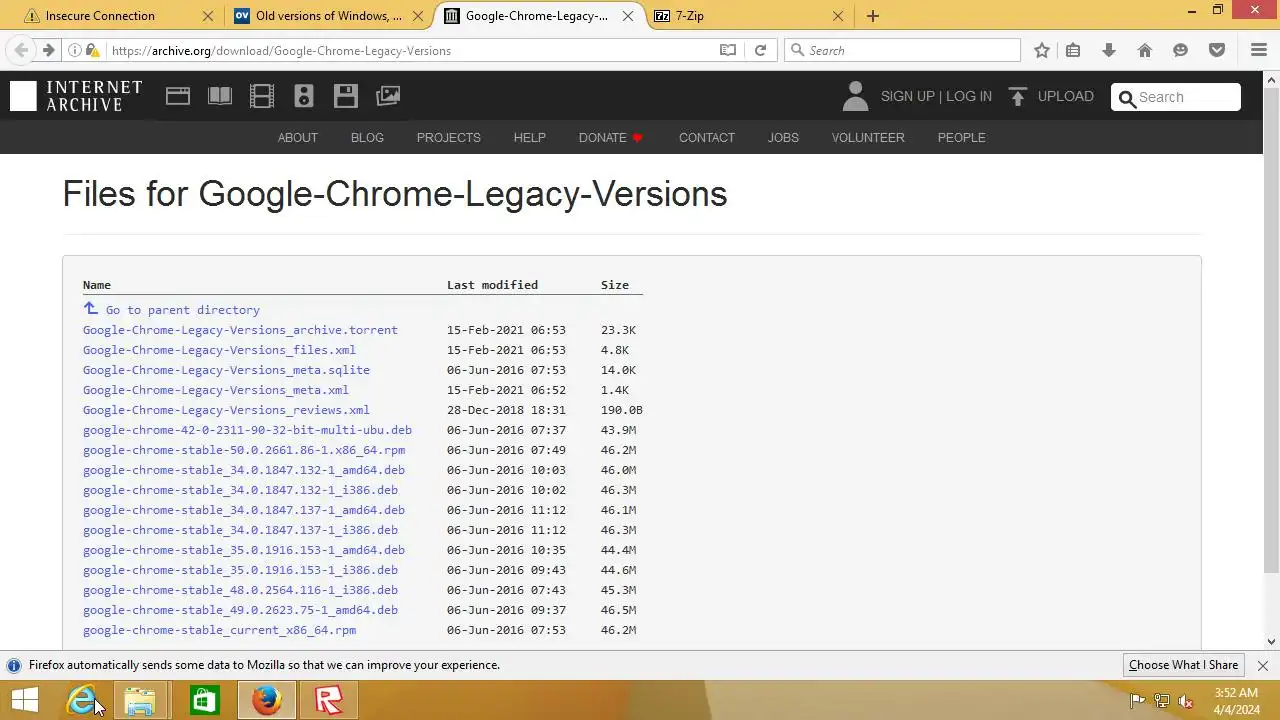Open the ABOUT menu item
The image size is (1280, 720).
coord(297,138)
